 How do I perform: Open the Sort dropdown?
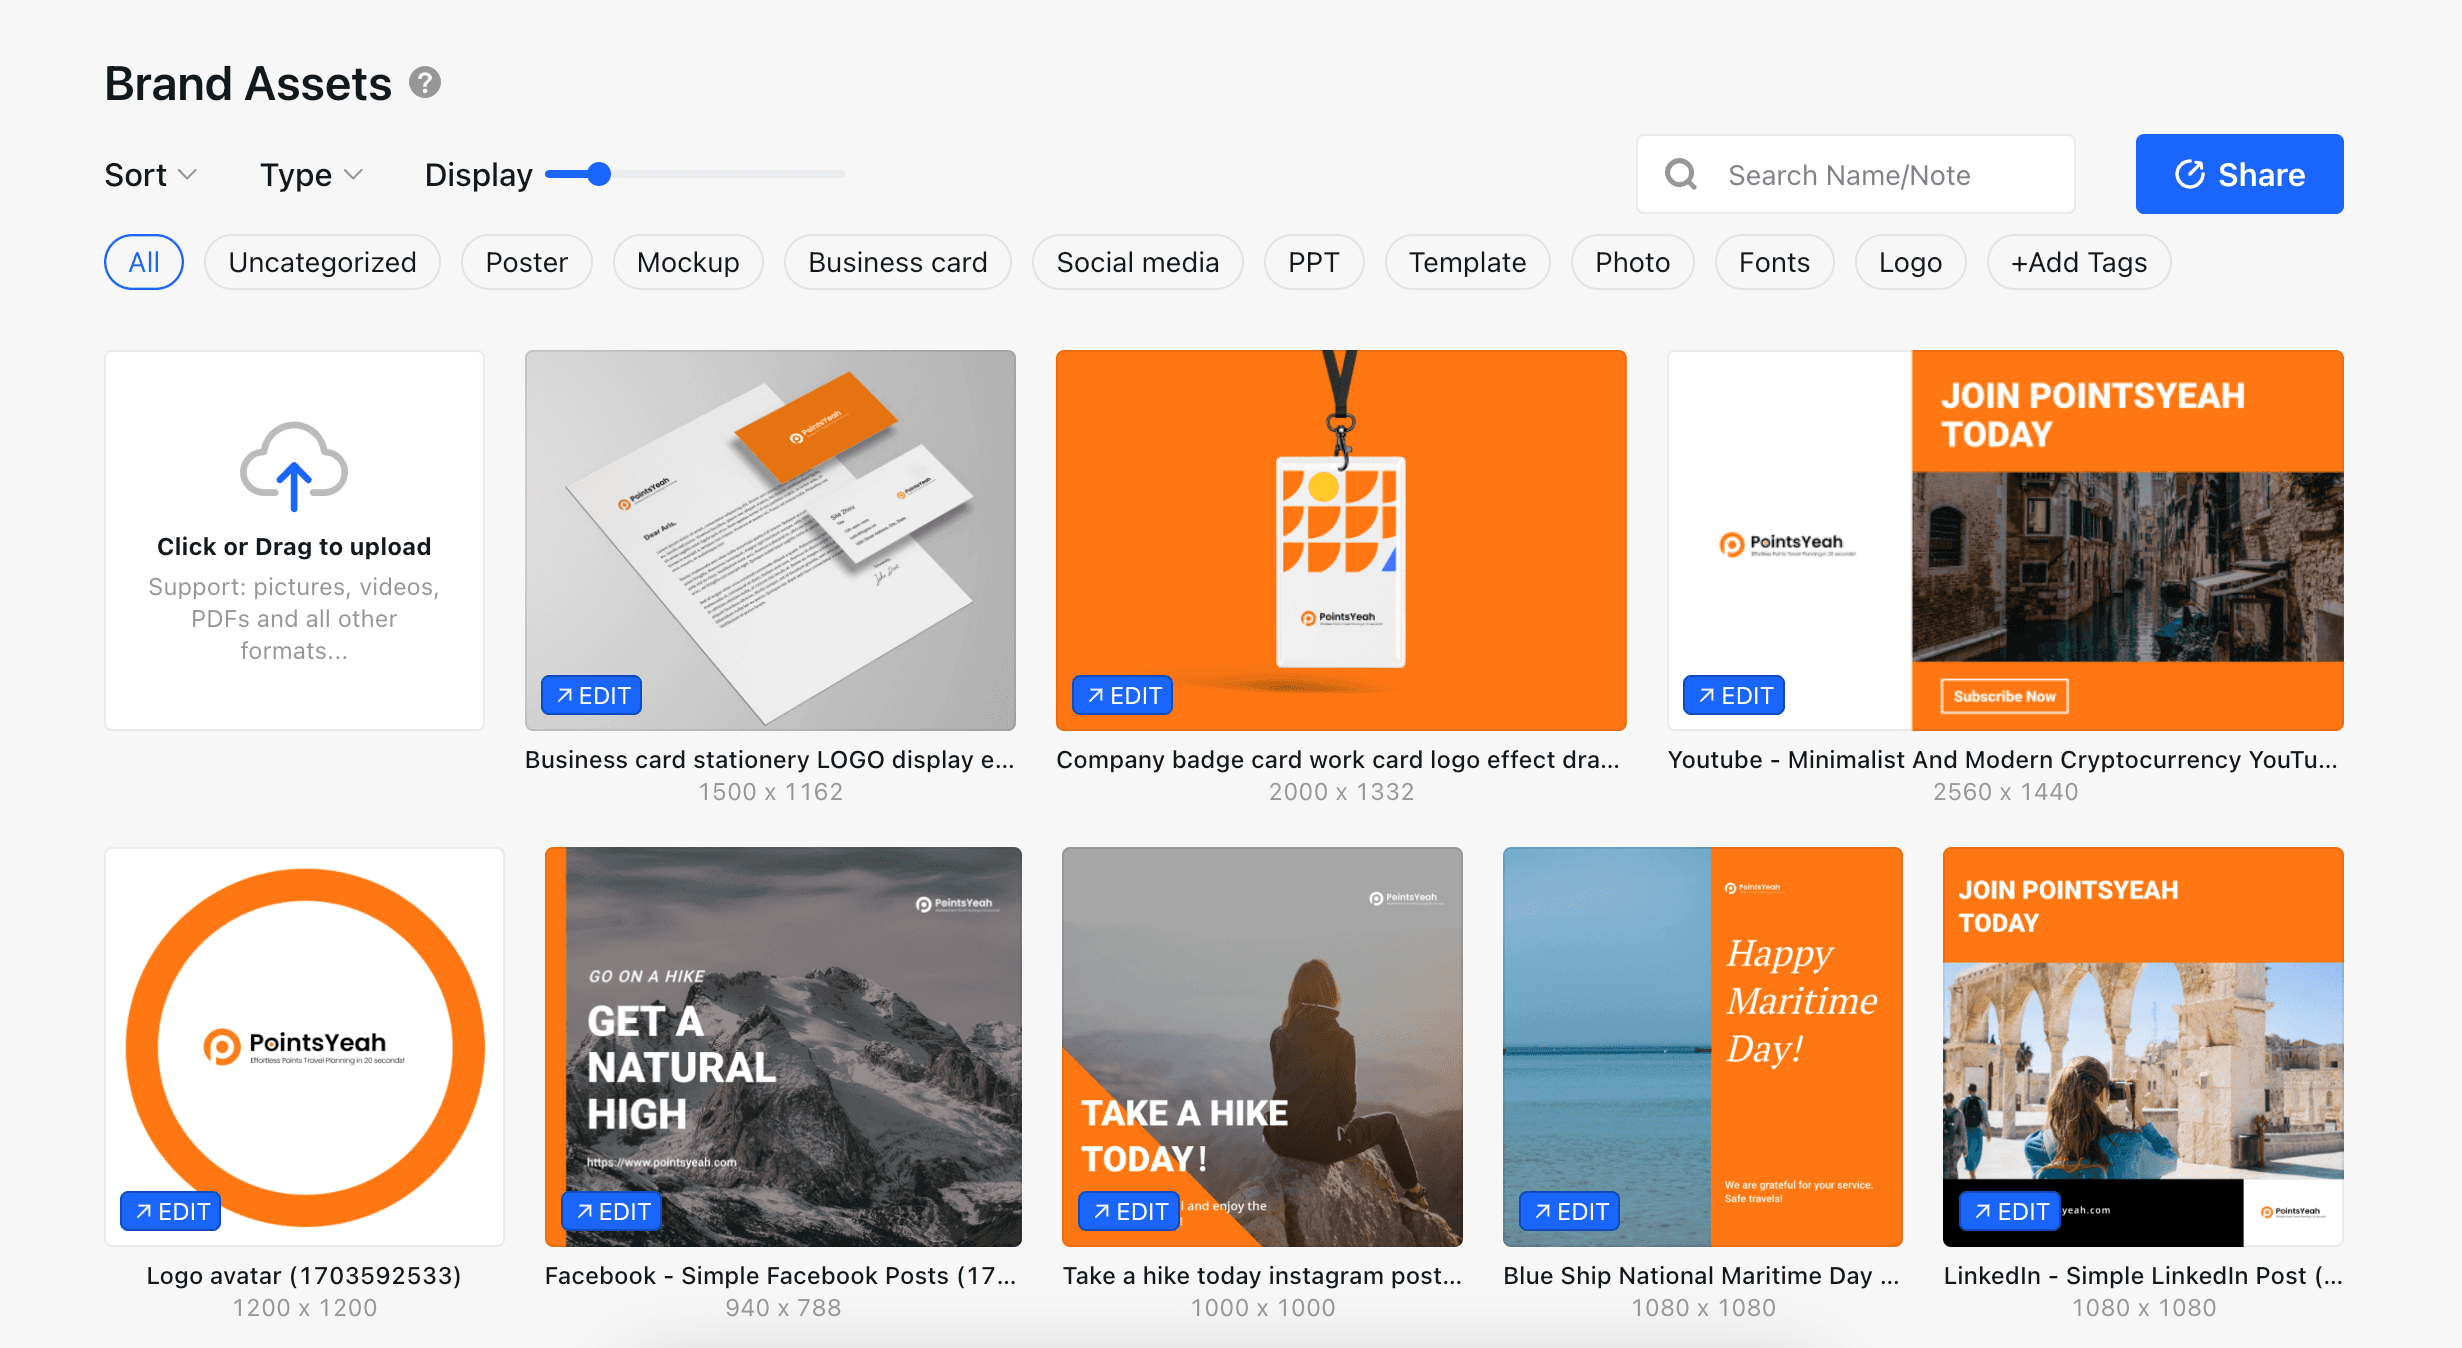(151, 175)
